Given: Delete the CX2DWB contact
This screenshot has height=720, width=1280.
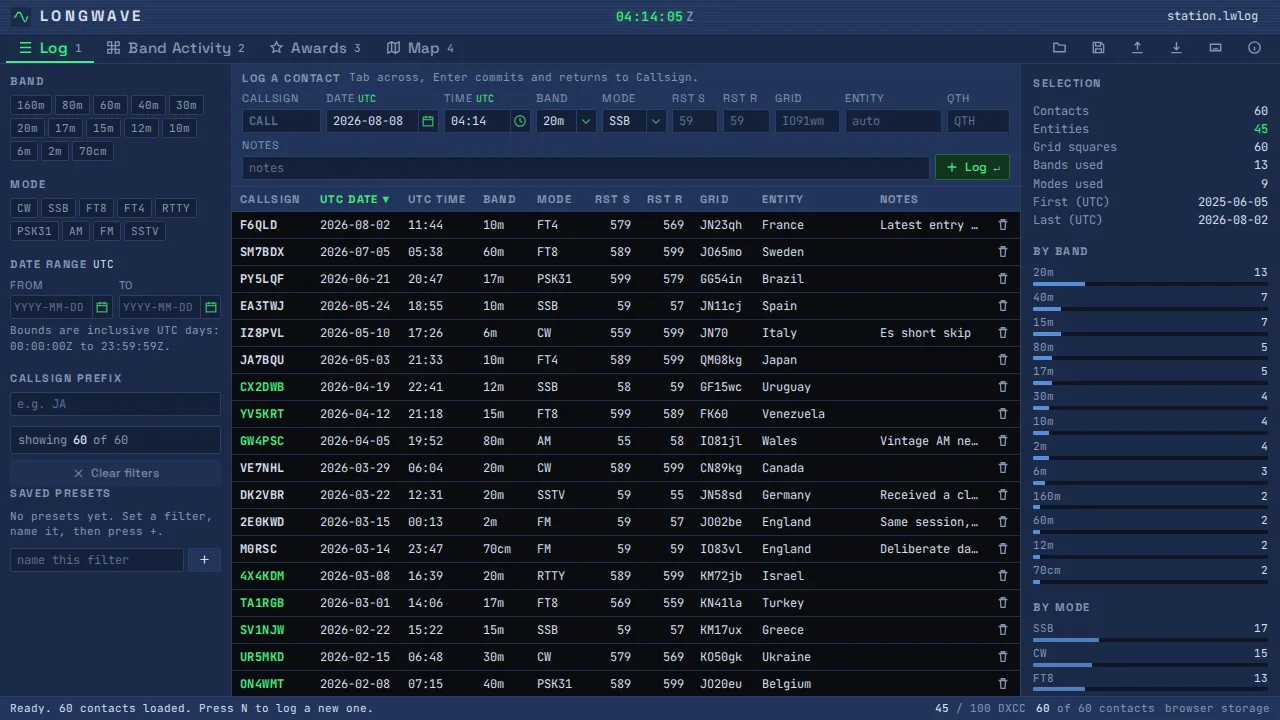Looking at the screenshot, I should pyautogui.click(x=1003, y=387).
